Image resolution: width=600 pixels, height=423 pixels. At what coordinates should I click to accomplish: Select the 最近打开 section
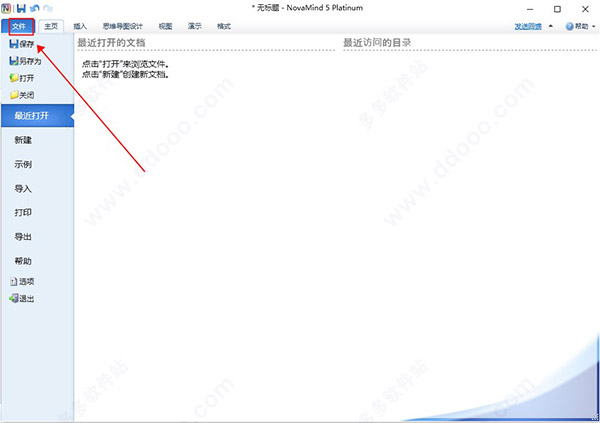click(38, 115)
